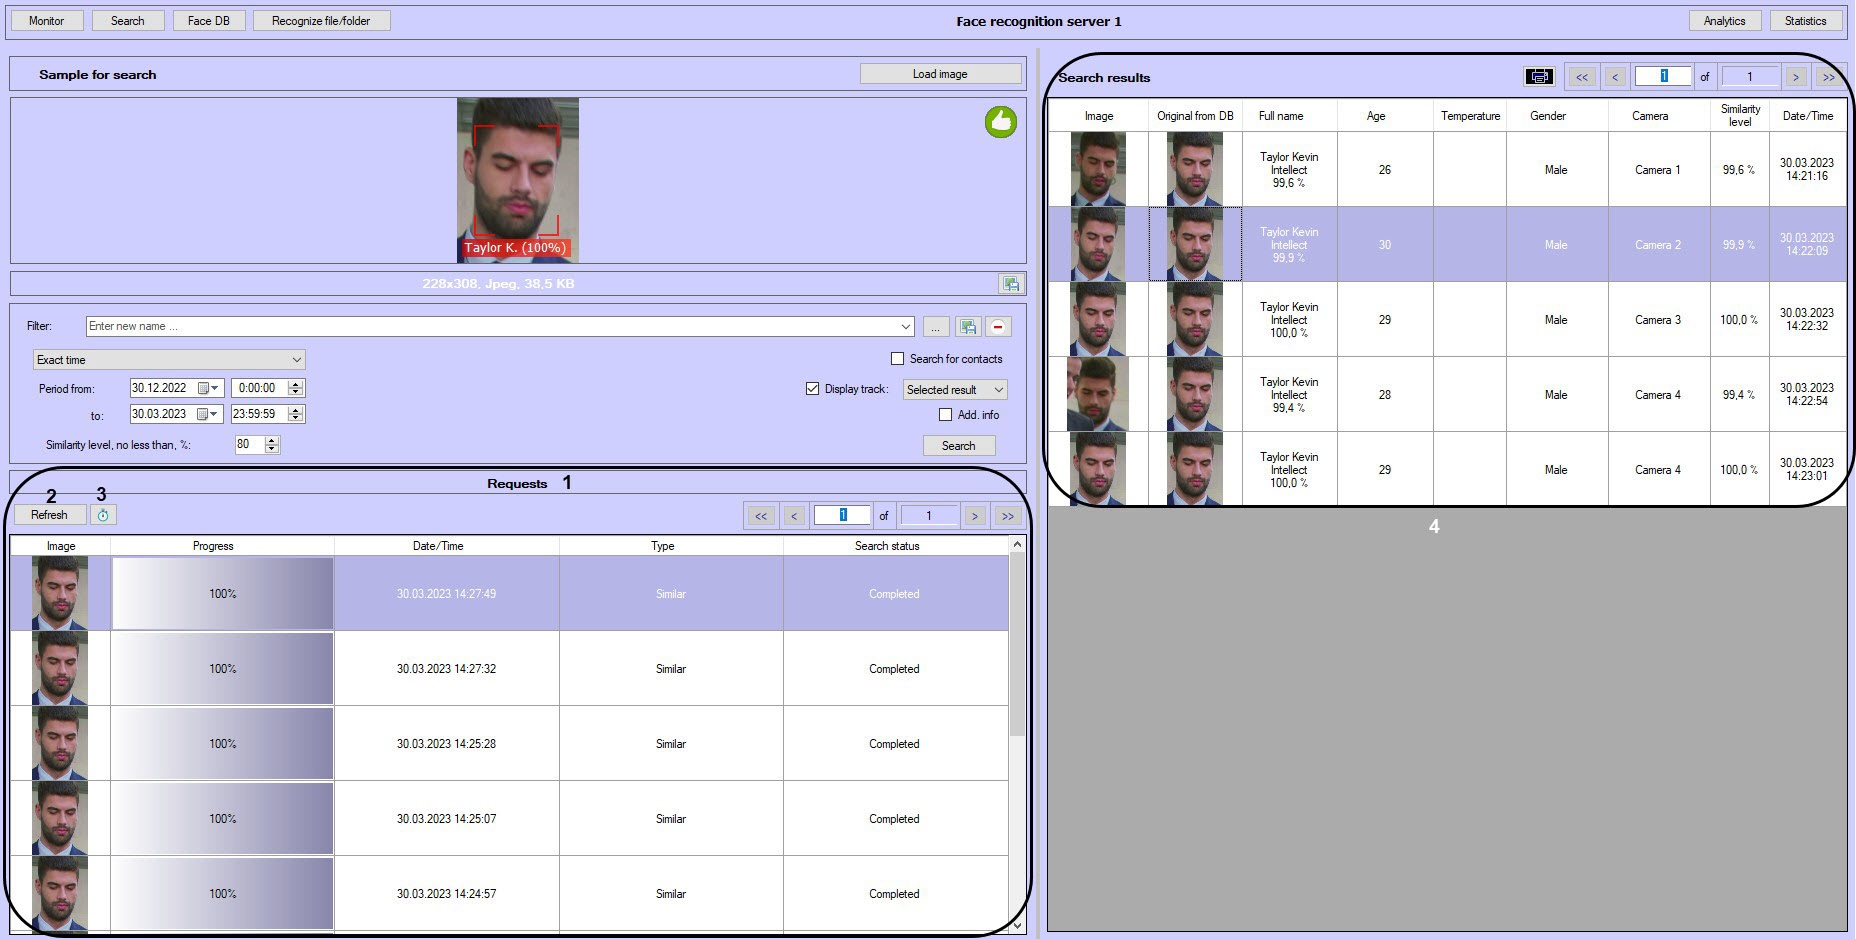1856x939 pixels.
Task: Click the red remove filter icon
Action: click(998, 327)
